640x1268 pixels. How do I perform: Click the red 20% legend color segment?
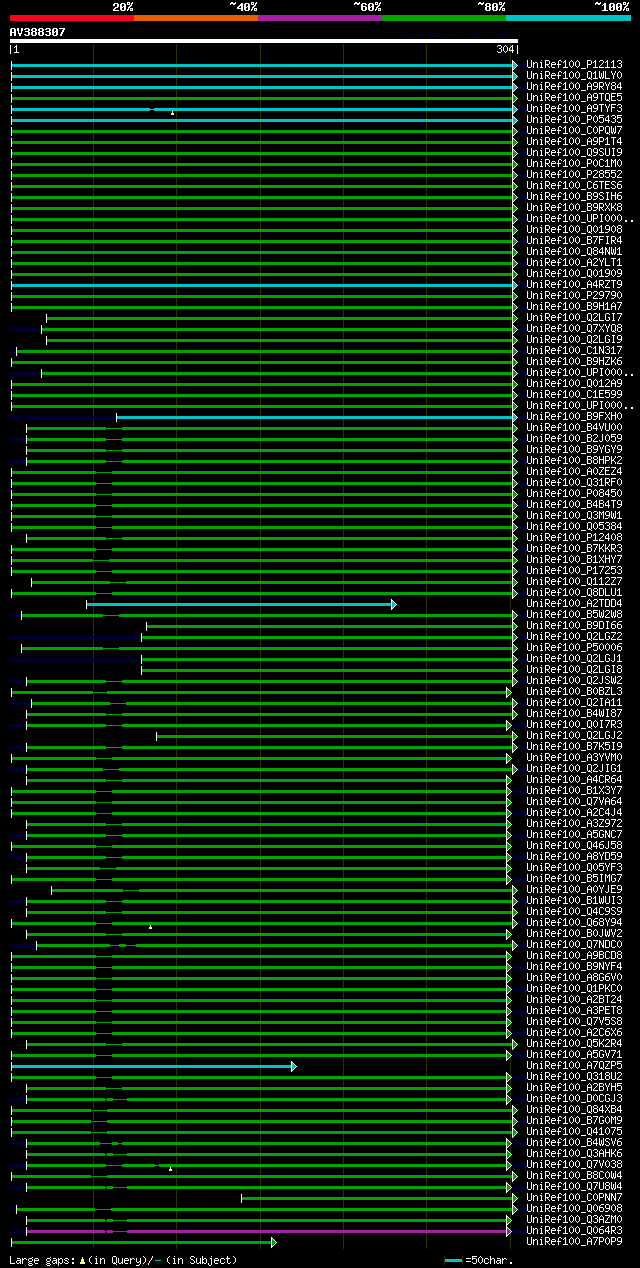(72, 17)
